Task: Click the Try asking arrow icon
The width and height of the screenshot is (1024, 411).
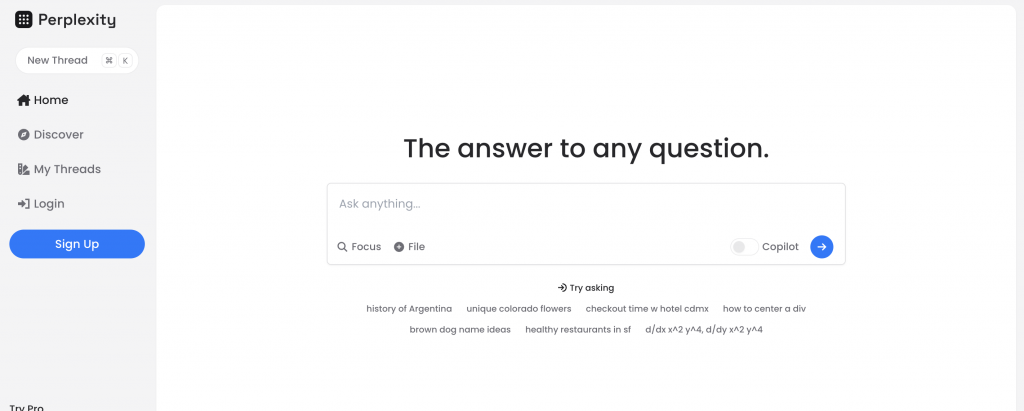Action: pyautogui.click(x=562, y=288)
